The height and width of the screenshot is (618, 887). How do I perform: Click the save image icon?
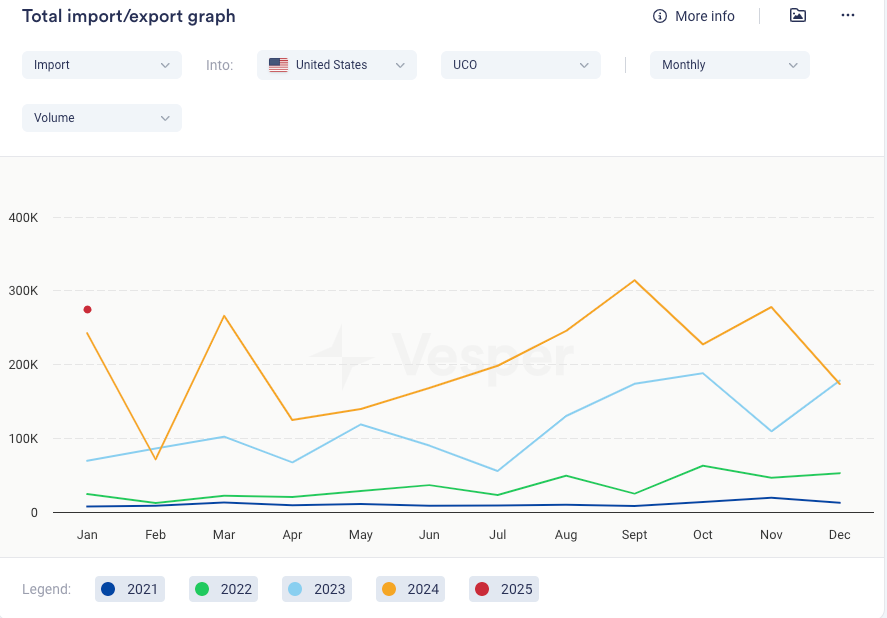coord(797,16)
